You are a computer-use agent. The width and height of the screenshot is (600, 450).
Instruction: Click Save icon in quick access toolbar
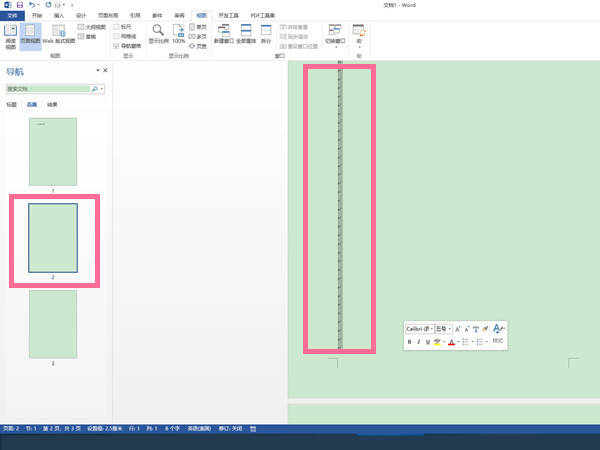[x=20, y=5]
